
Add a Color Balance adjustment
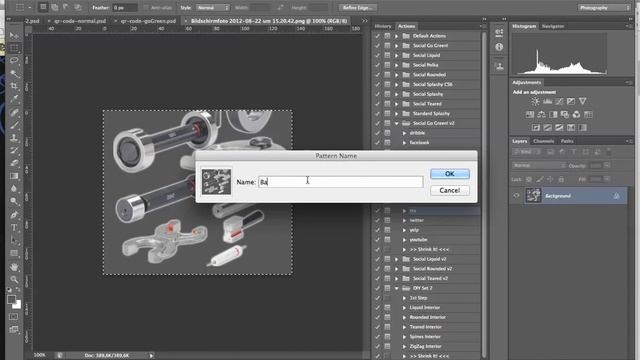click(x=541, y=114)
